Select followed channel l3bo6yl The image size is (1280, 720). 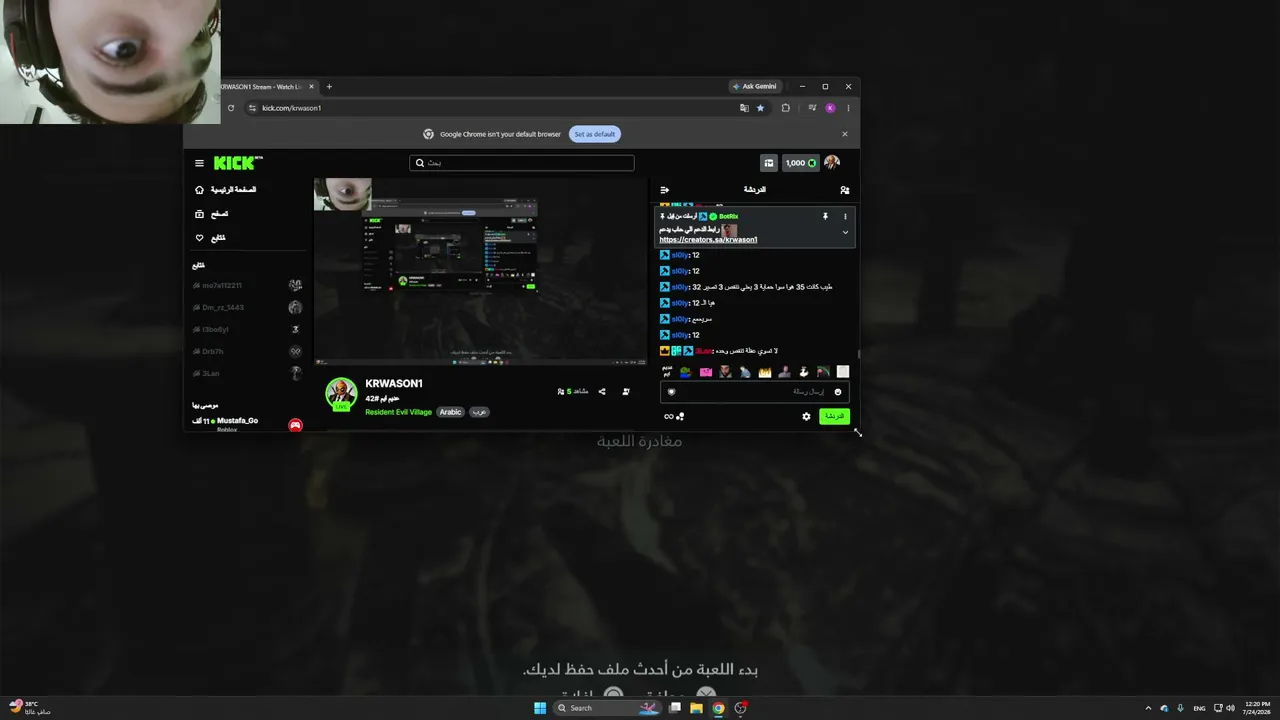tap(248, 330)
